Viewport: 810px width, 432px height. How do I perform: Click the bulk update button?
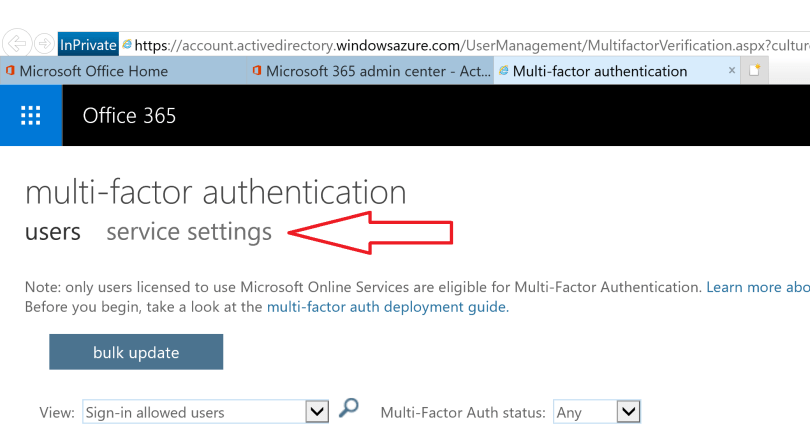point(136,352)
